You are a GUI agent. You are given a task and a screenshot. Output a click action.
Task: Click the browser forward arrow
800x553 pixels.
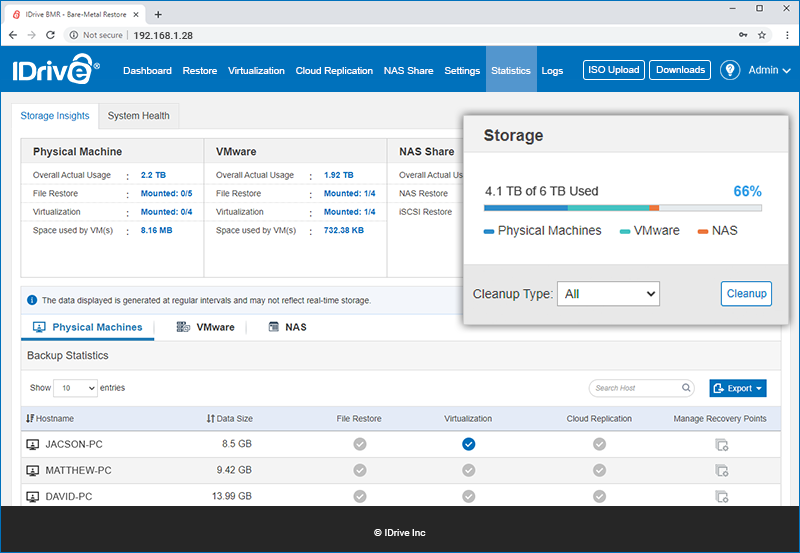tap(32, 35)
